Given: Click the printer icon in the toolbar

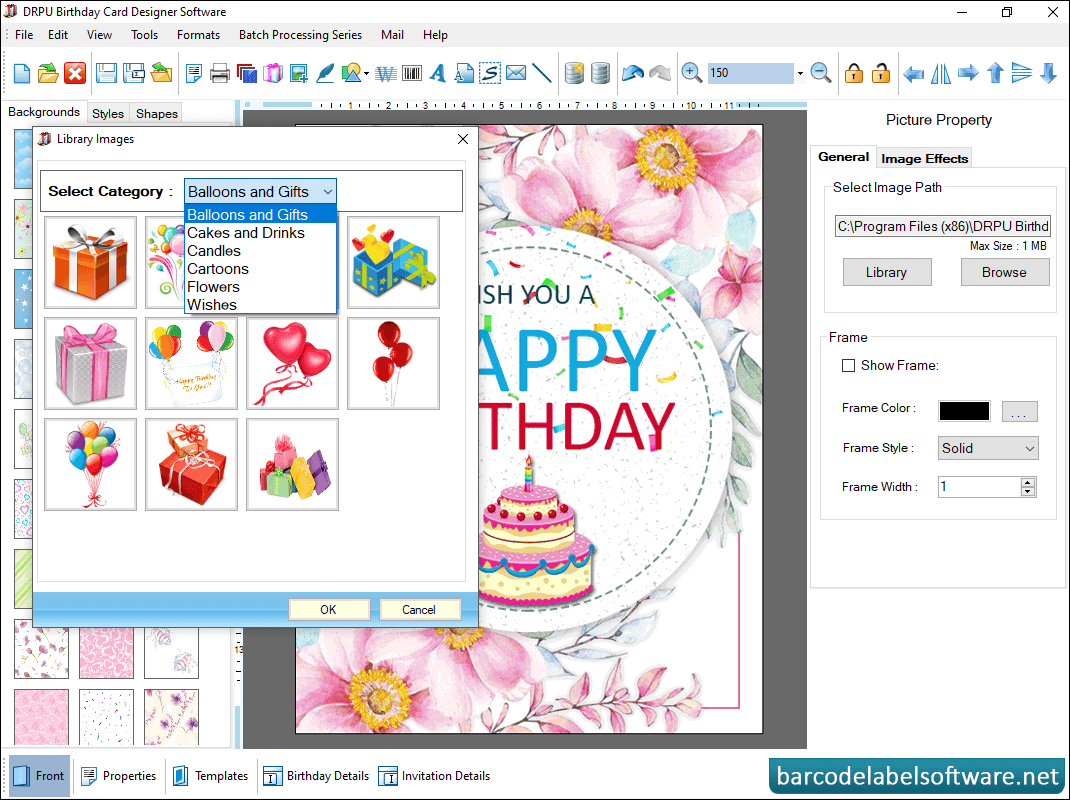Looking at the screenshot, I should point(219,73).
